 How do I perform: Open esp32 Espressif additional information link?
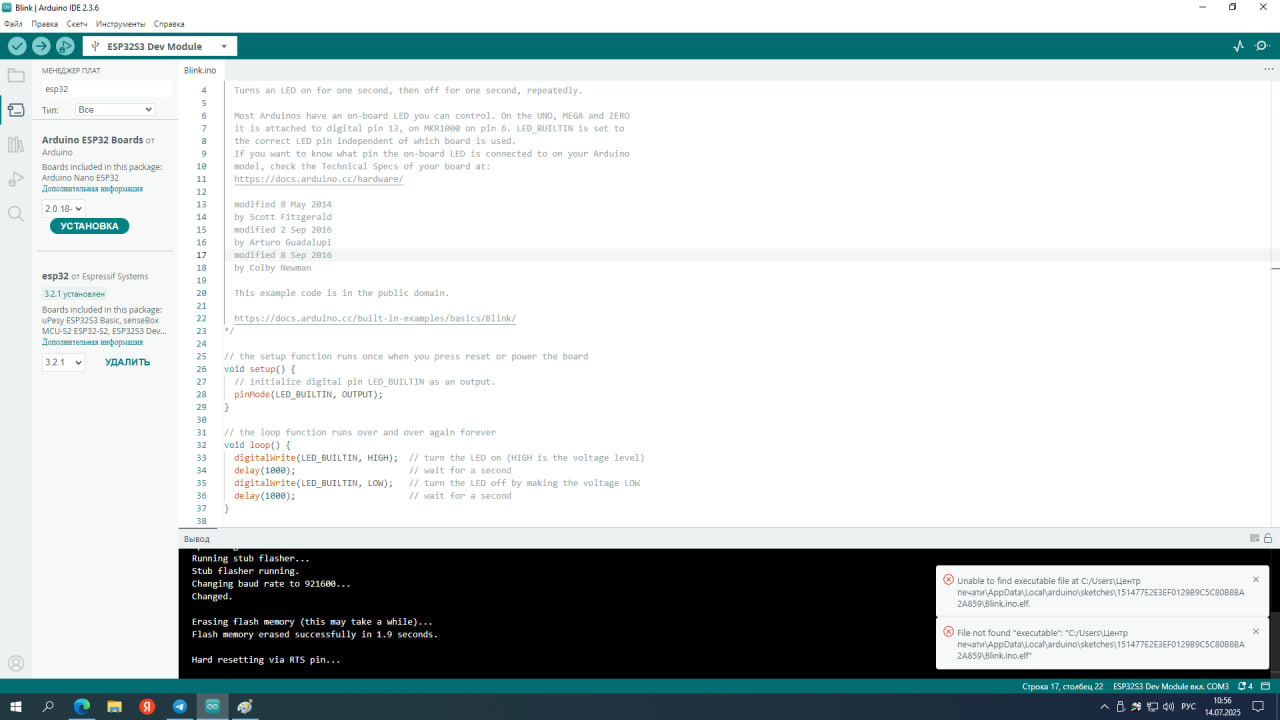click(92, 342)
